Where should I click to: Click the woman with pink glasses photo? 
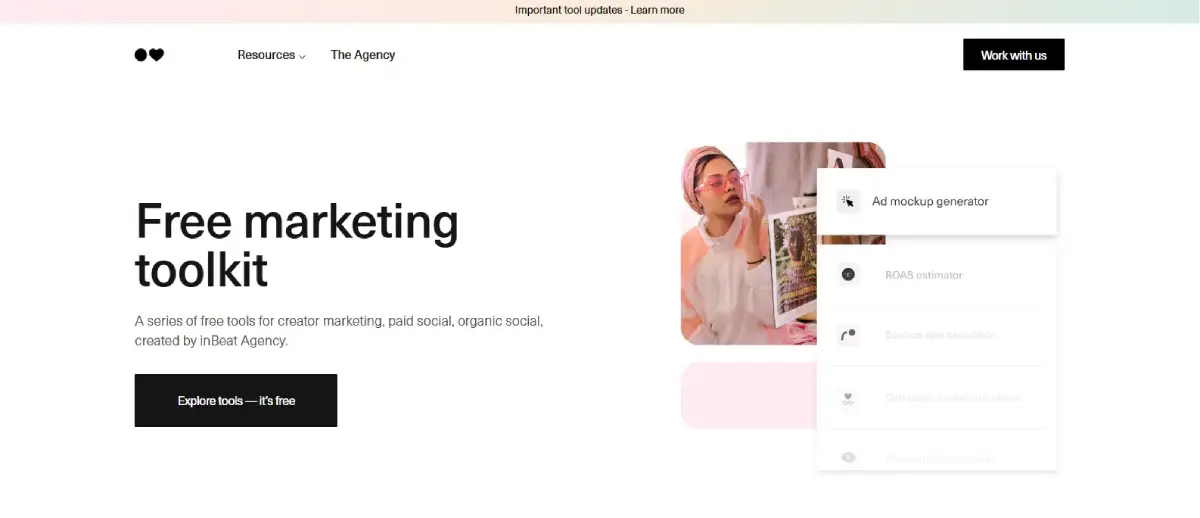click(x=745, y=245)
